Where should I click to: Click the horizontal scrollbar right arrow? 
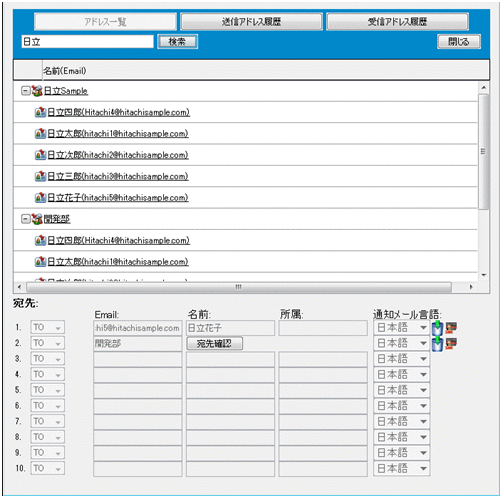pos(471,287)
